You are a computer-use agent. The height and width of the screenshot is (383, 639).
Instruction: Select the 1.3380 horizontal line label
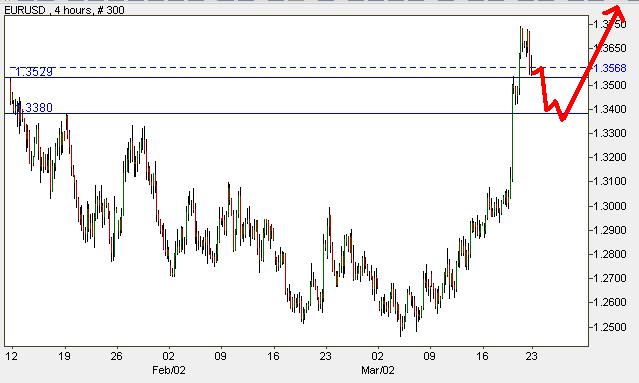pos(34,108)
